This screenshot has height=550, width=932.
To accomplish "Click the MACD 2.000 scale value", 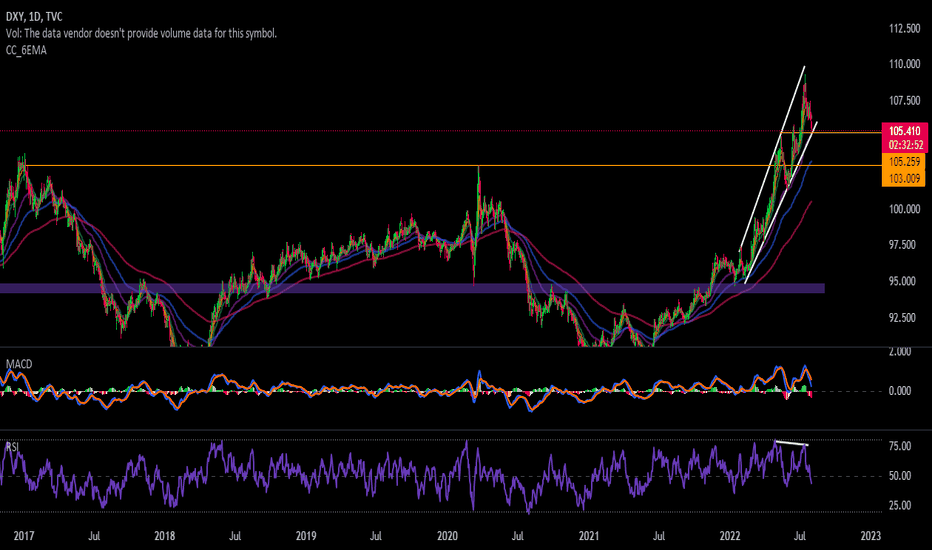I will pyautogui.click(x=900, y=351).
